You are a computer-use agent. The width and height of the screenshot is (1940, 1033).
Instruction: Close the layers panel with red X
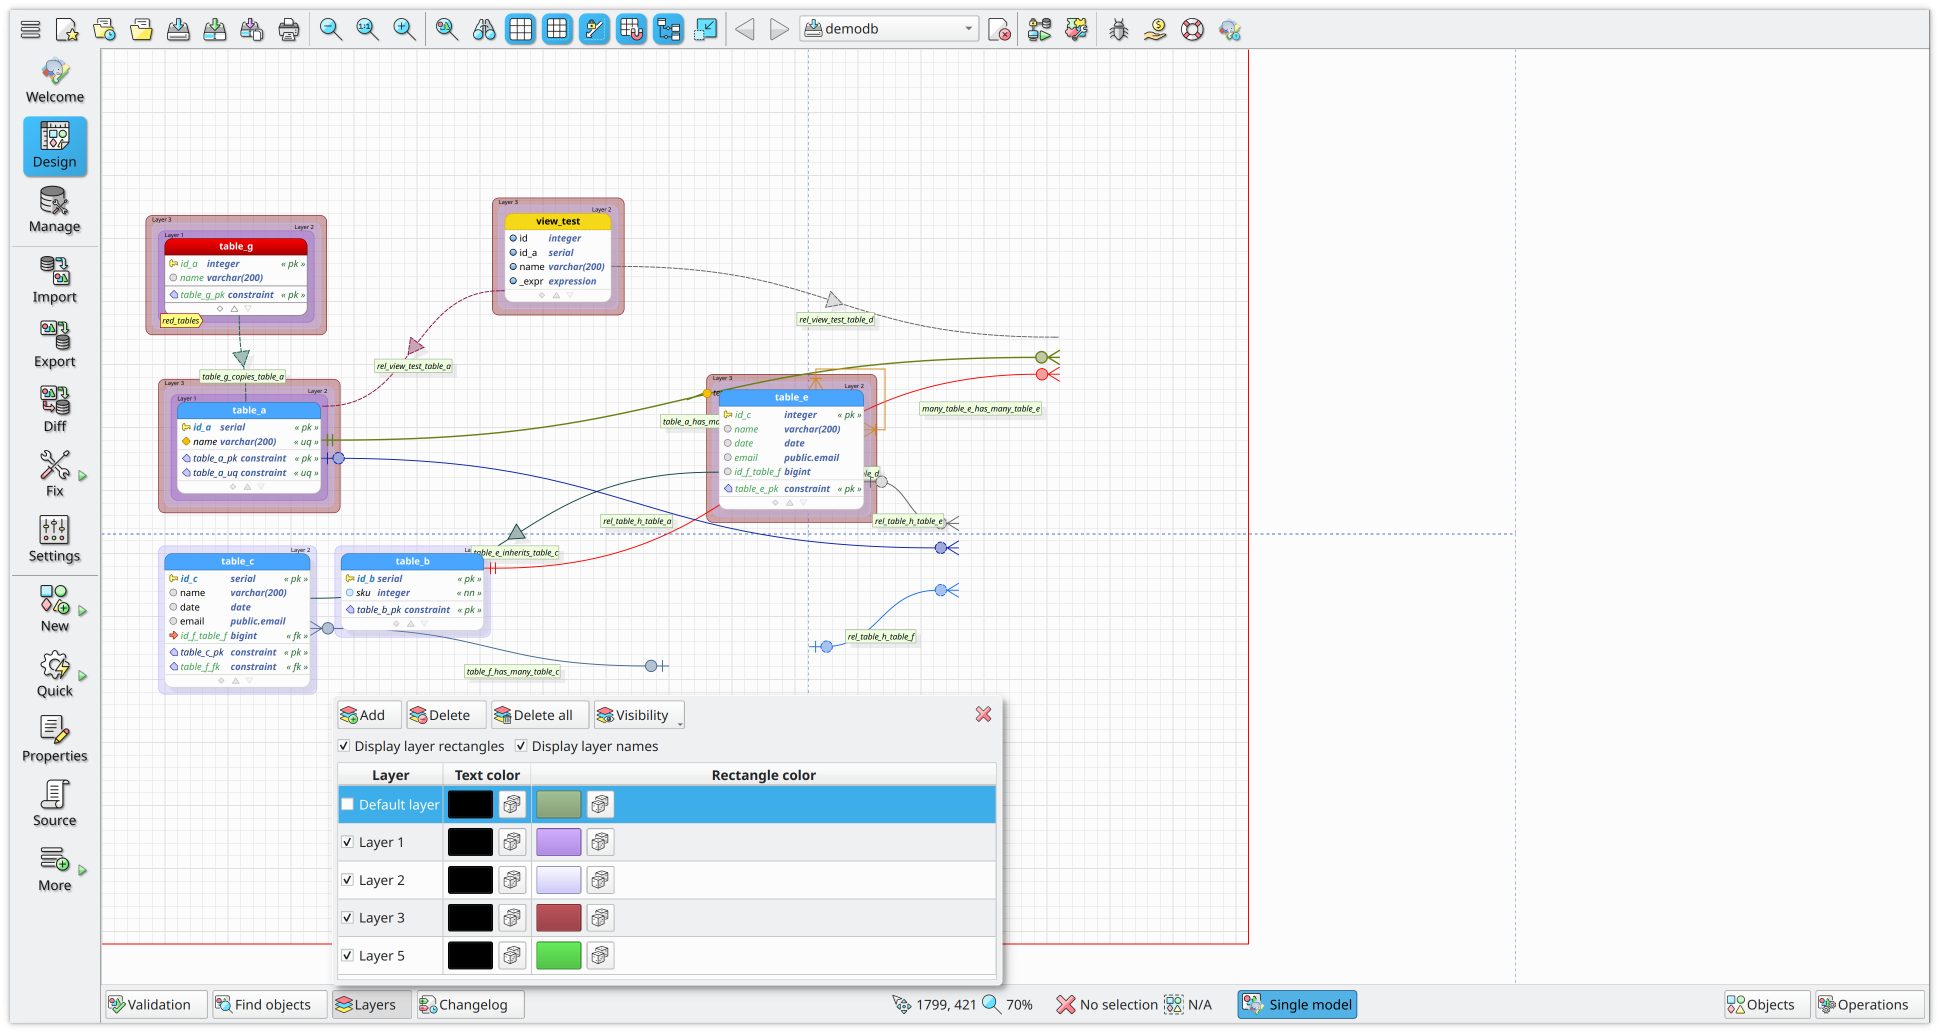pyautogui.click(x=984, y=714)
